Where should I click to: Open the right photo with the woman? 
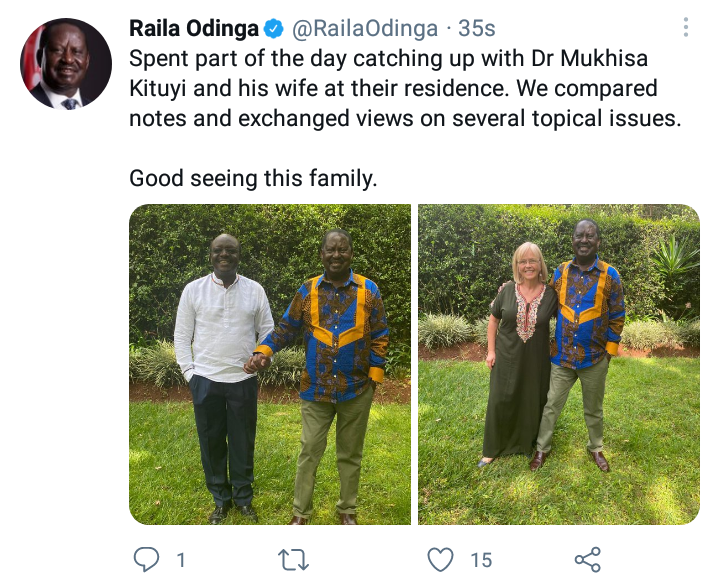point(559,364)
